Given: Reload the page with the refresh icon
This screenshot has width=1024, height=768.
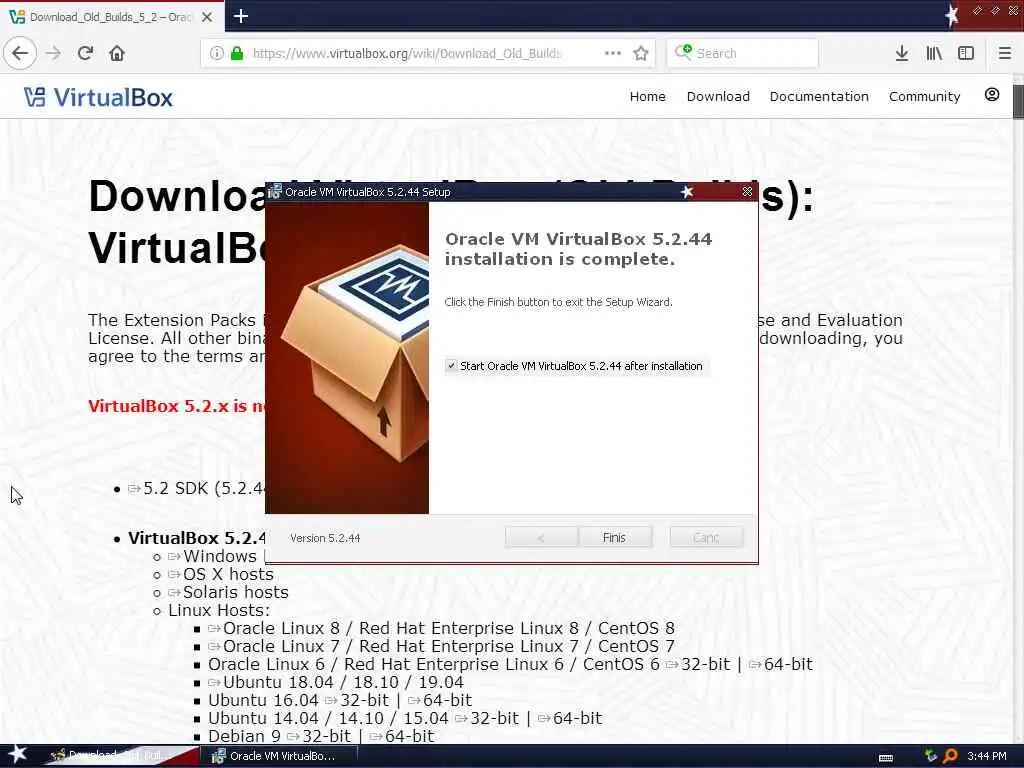Looking at the screenshot, I should tap(86, 53).
